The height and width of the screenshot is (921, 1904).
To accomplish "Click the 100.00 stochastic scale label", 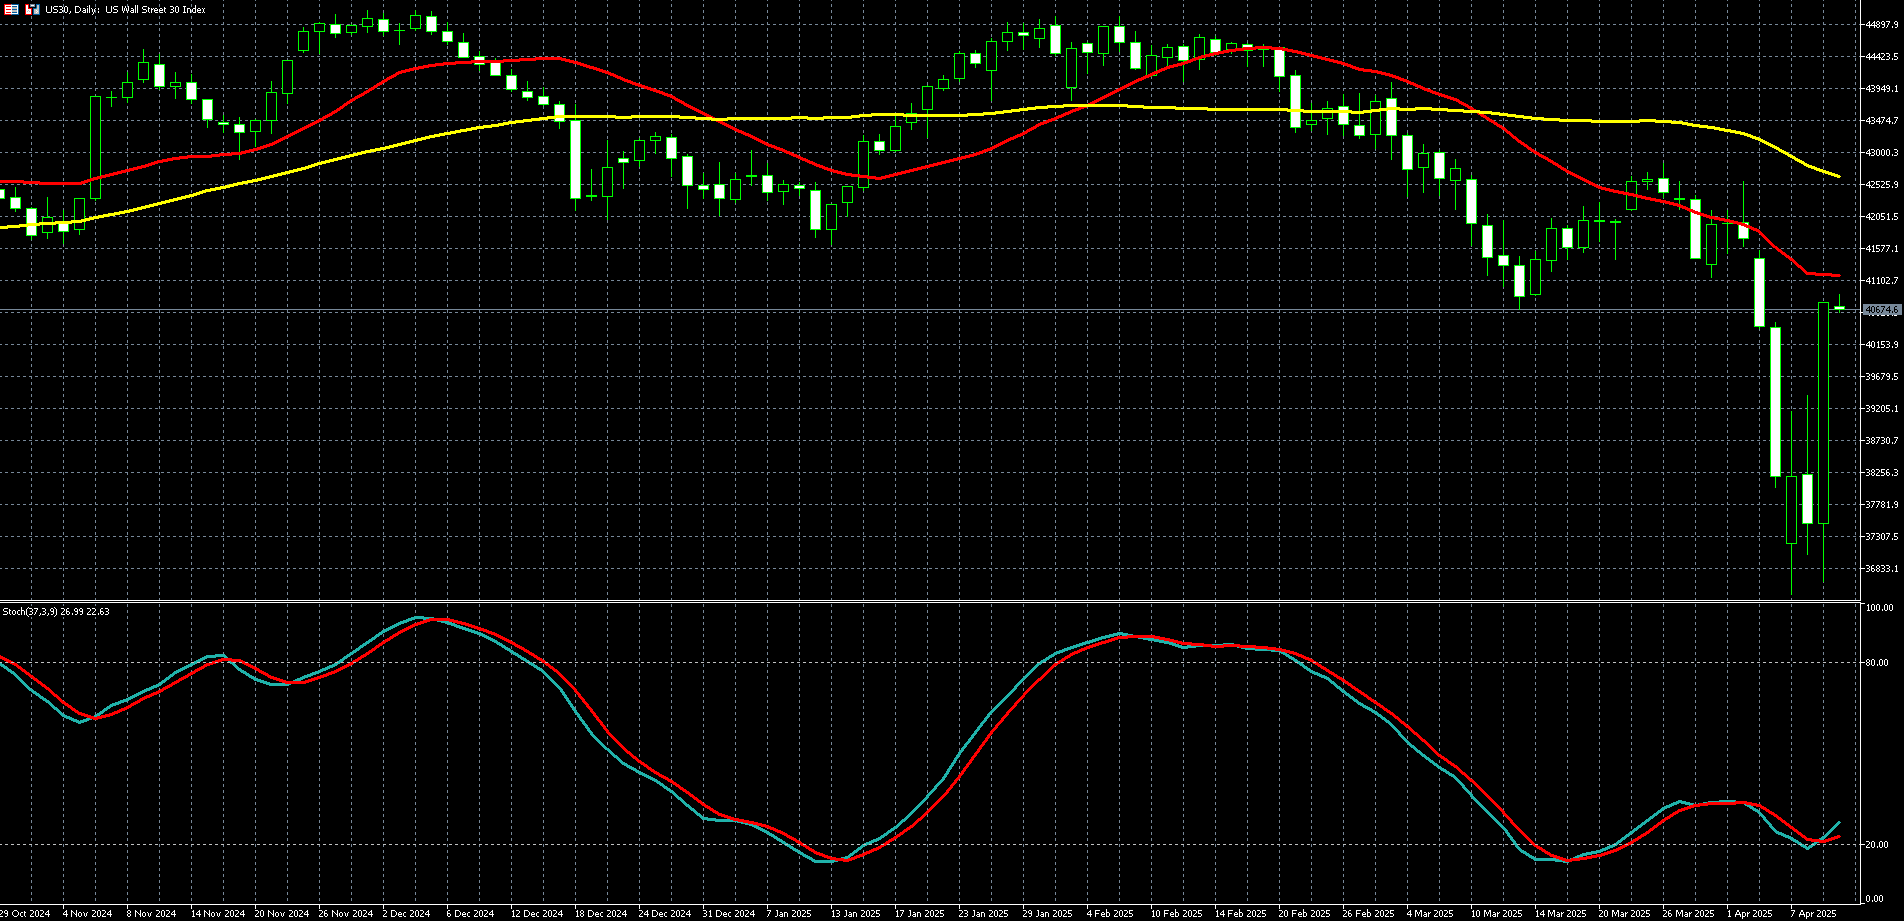I will click(x=1879, y=608).
